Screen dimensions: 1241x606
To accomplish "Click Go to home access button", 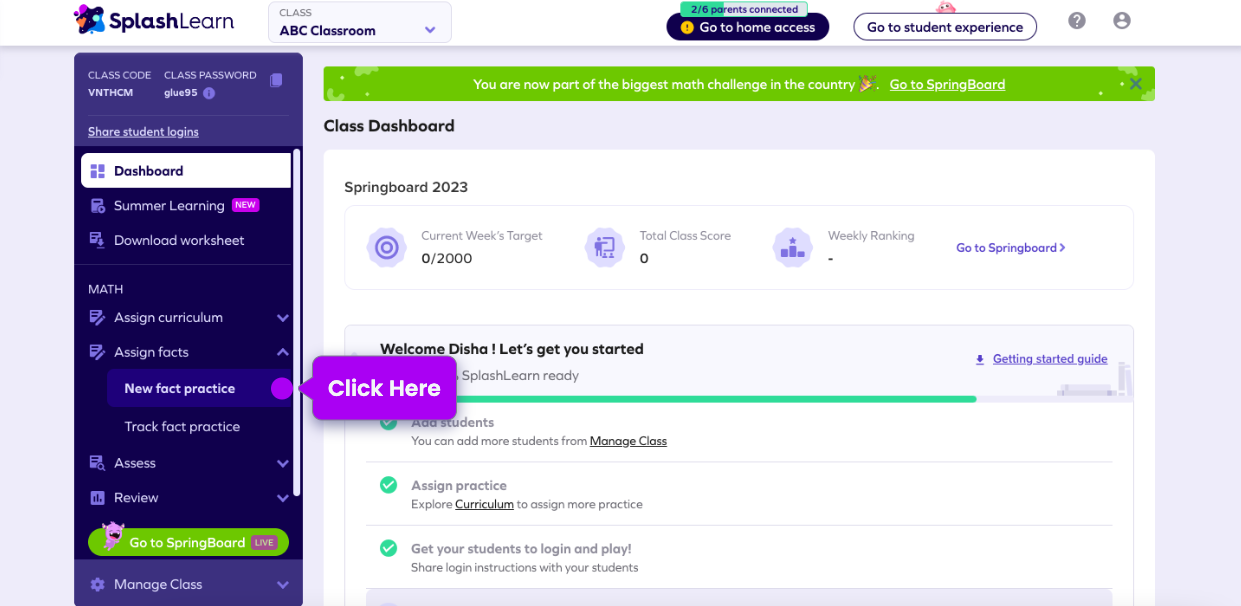I will [748, 27].
